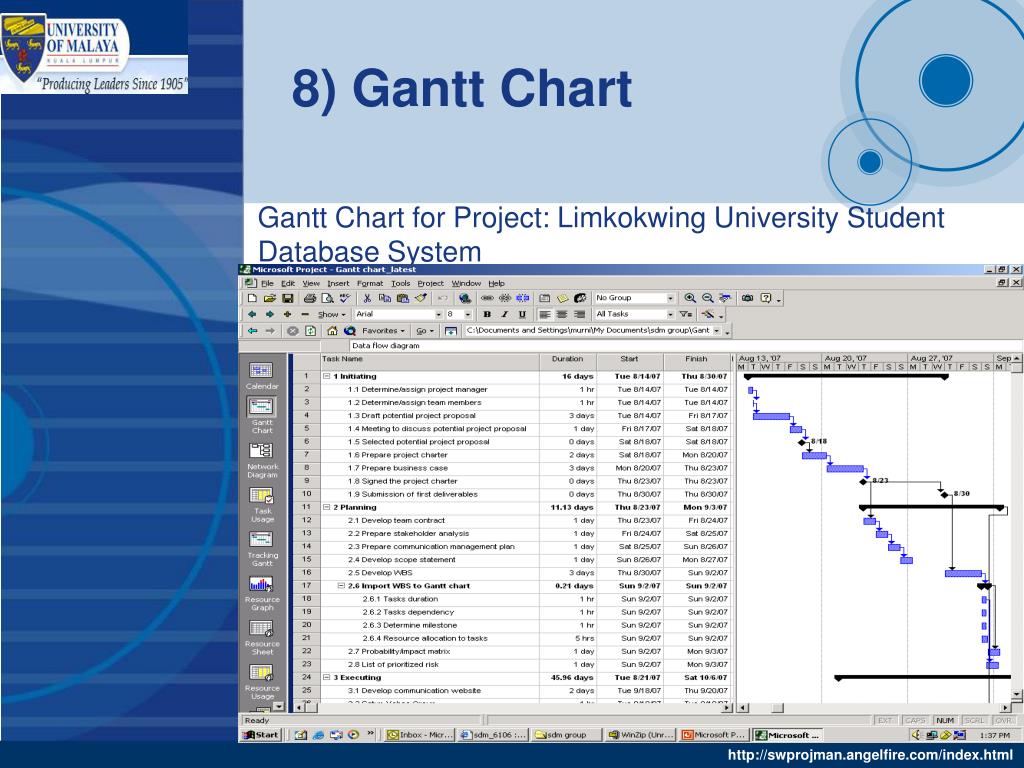Image resolution: width=1024 pixels, height=768 pixels.
Task: Open the Insert menu
Action: 338,283
